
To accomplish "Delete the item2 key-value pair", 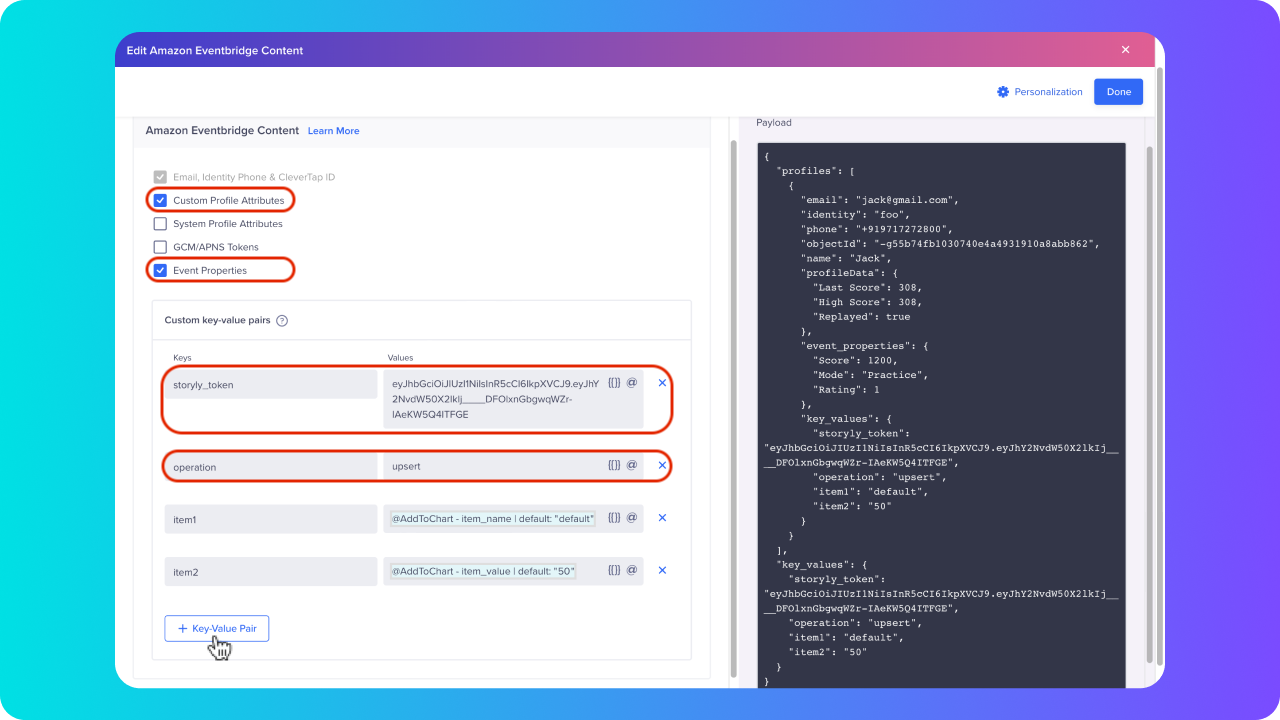I will coord(662,570).
